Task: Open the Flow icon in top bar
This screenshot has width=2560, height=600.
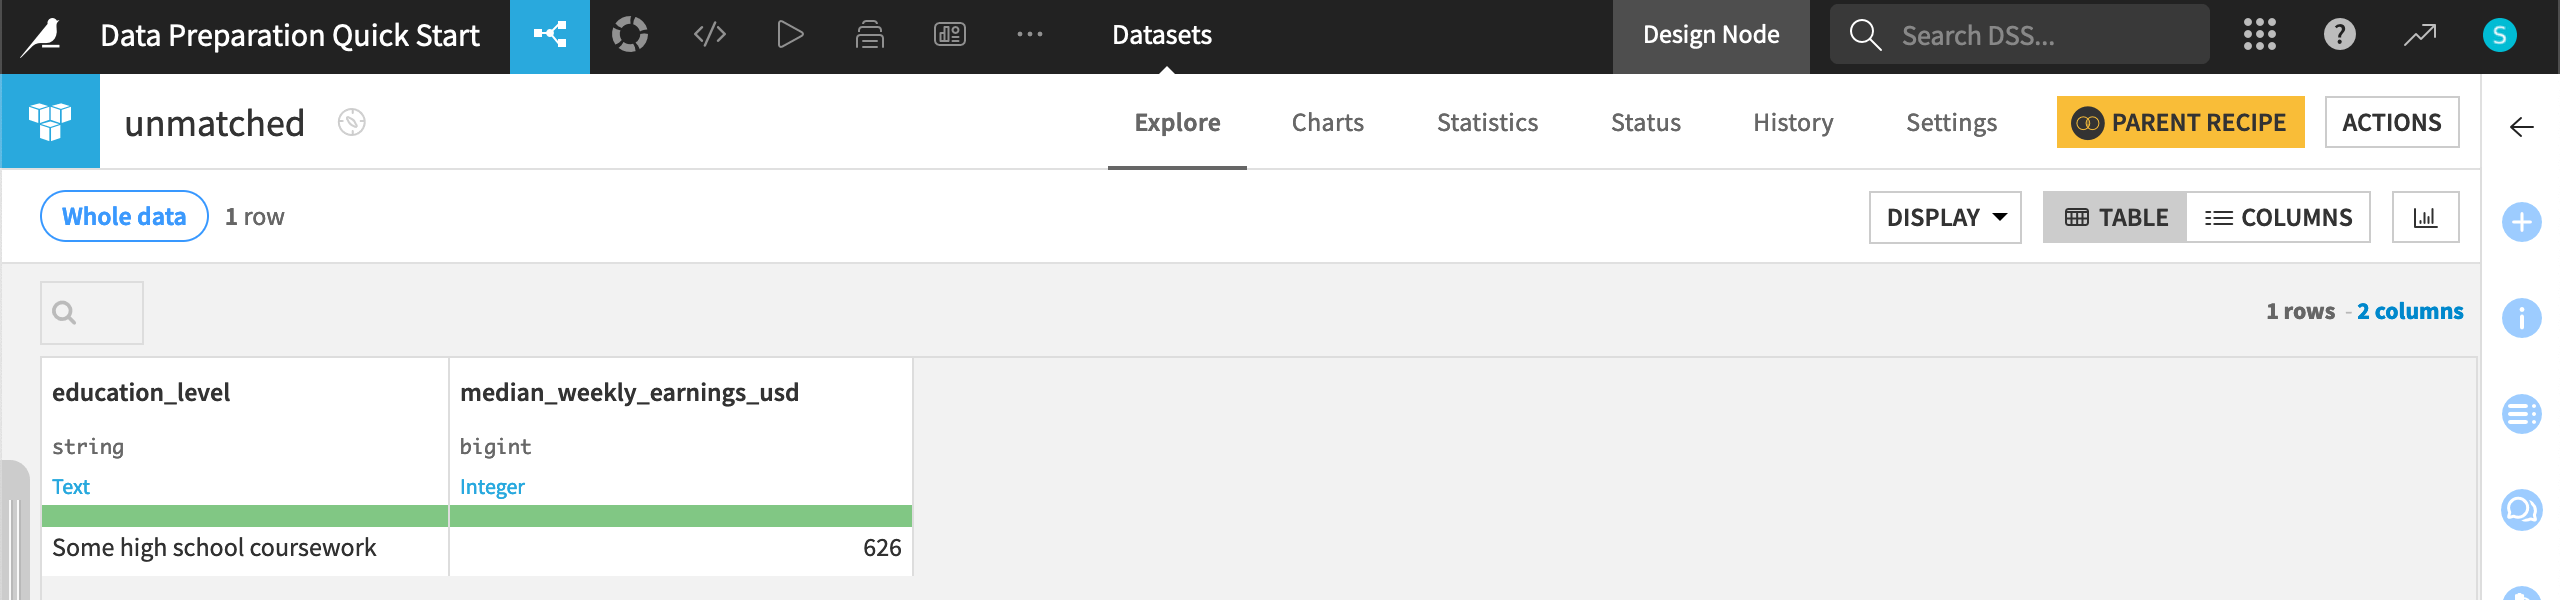Action: coord(550,36)
